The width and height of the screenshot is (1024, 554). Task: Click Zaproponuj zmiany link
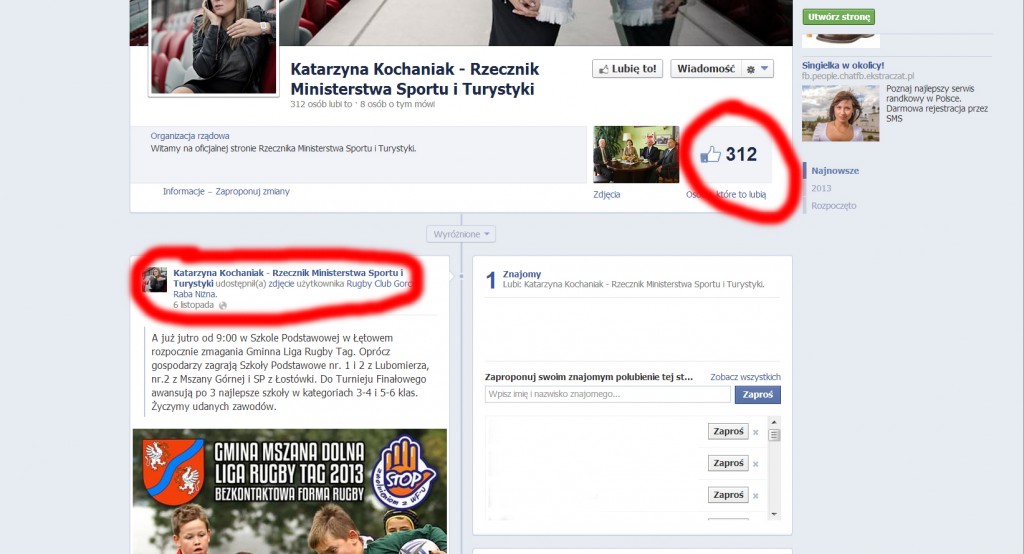[253, 191]
